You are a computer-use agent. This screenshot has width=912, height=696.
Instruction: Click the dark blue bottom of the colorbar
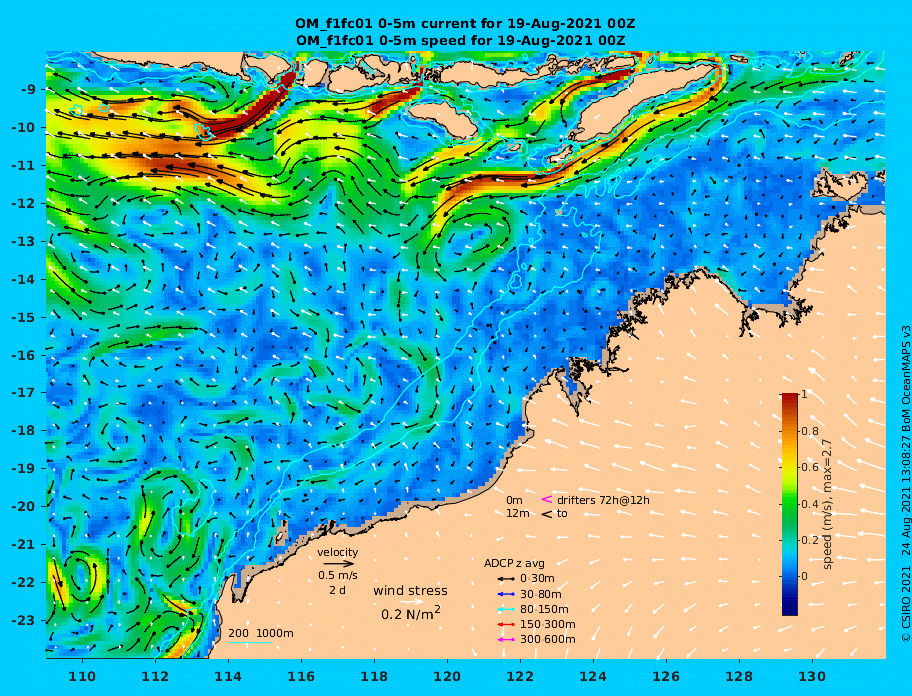(790, 608)
